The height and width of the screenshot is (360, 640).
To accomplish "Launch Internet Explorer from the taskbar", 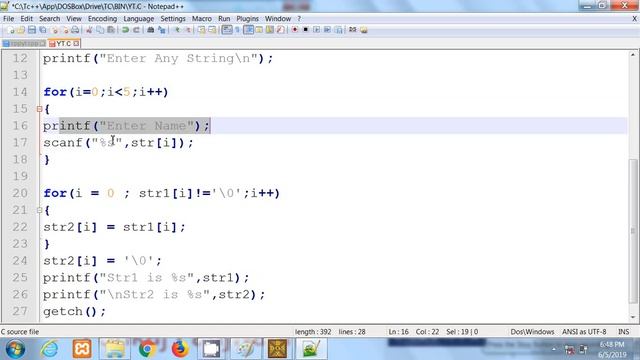I will (49, 349).
